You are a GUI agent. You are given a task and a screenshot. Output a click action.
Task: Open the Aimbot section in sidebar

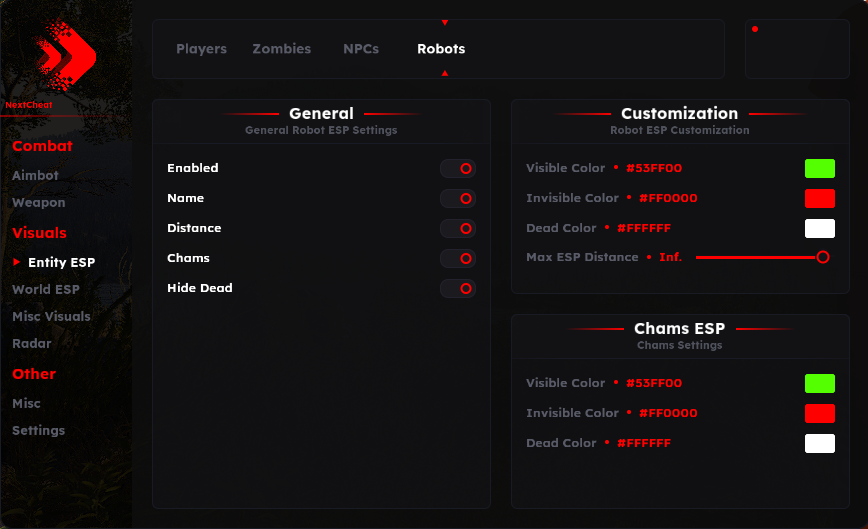[x=35, y=175]
